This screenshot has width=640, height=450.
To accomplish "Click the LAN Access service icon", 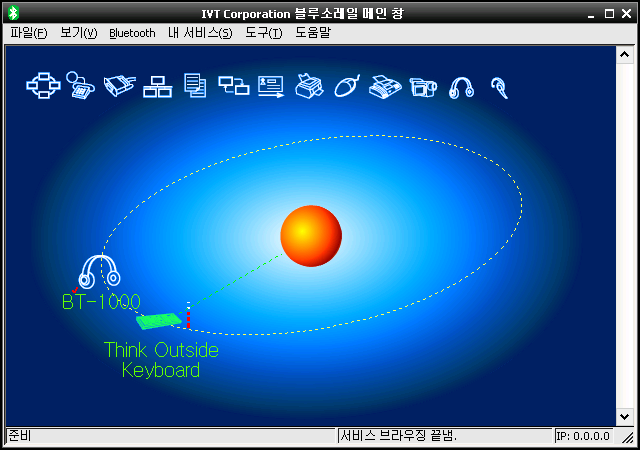I will [158, 87].
